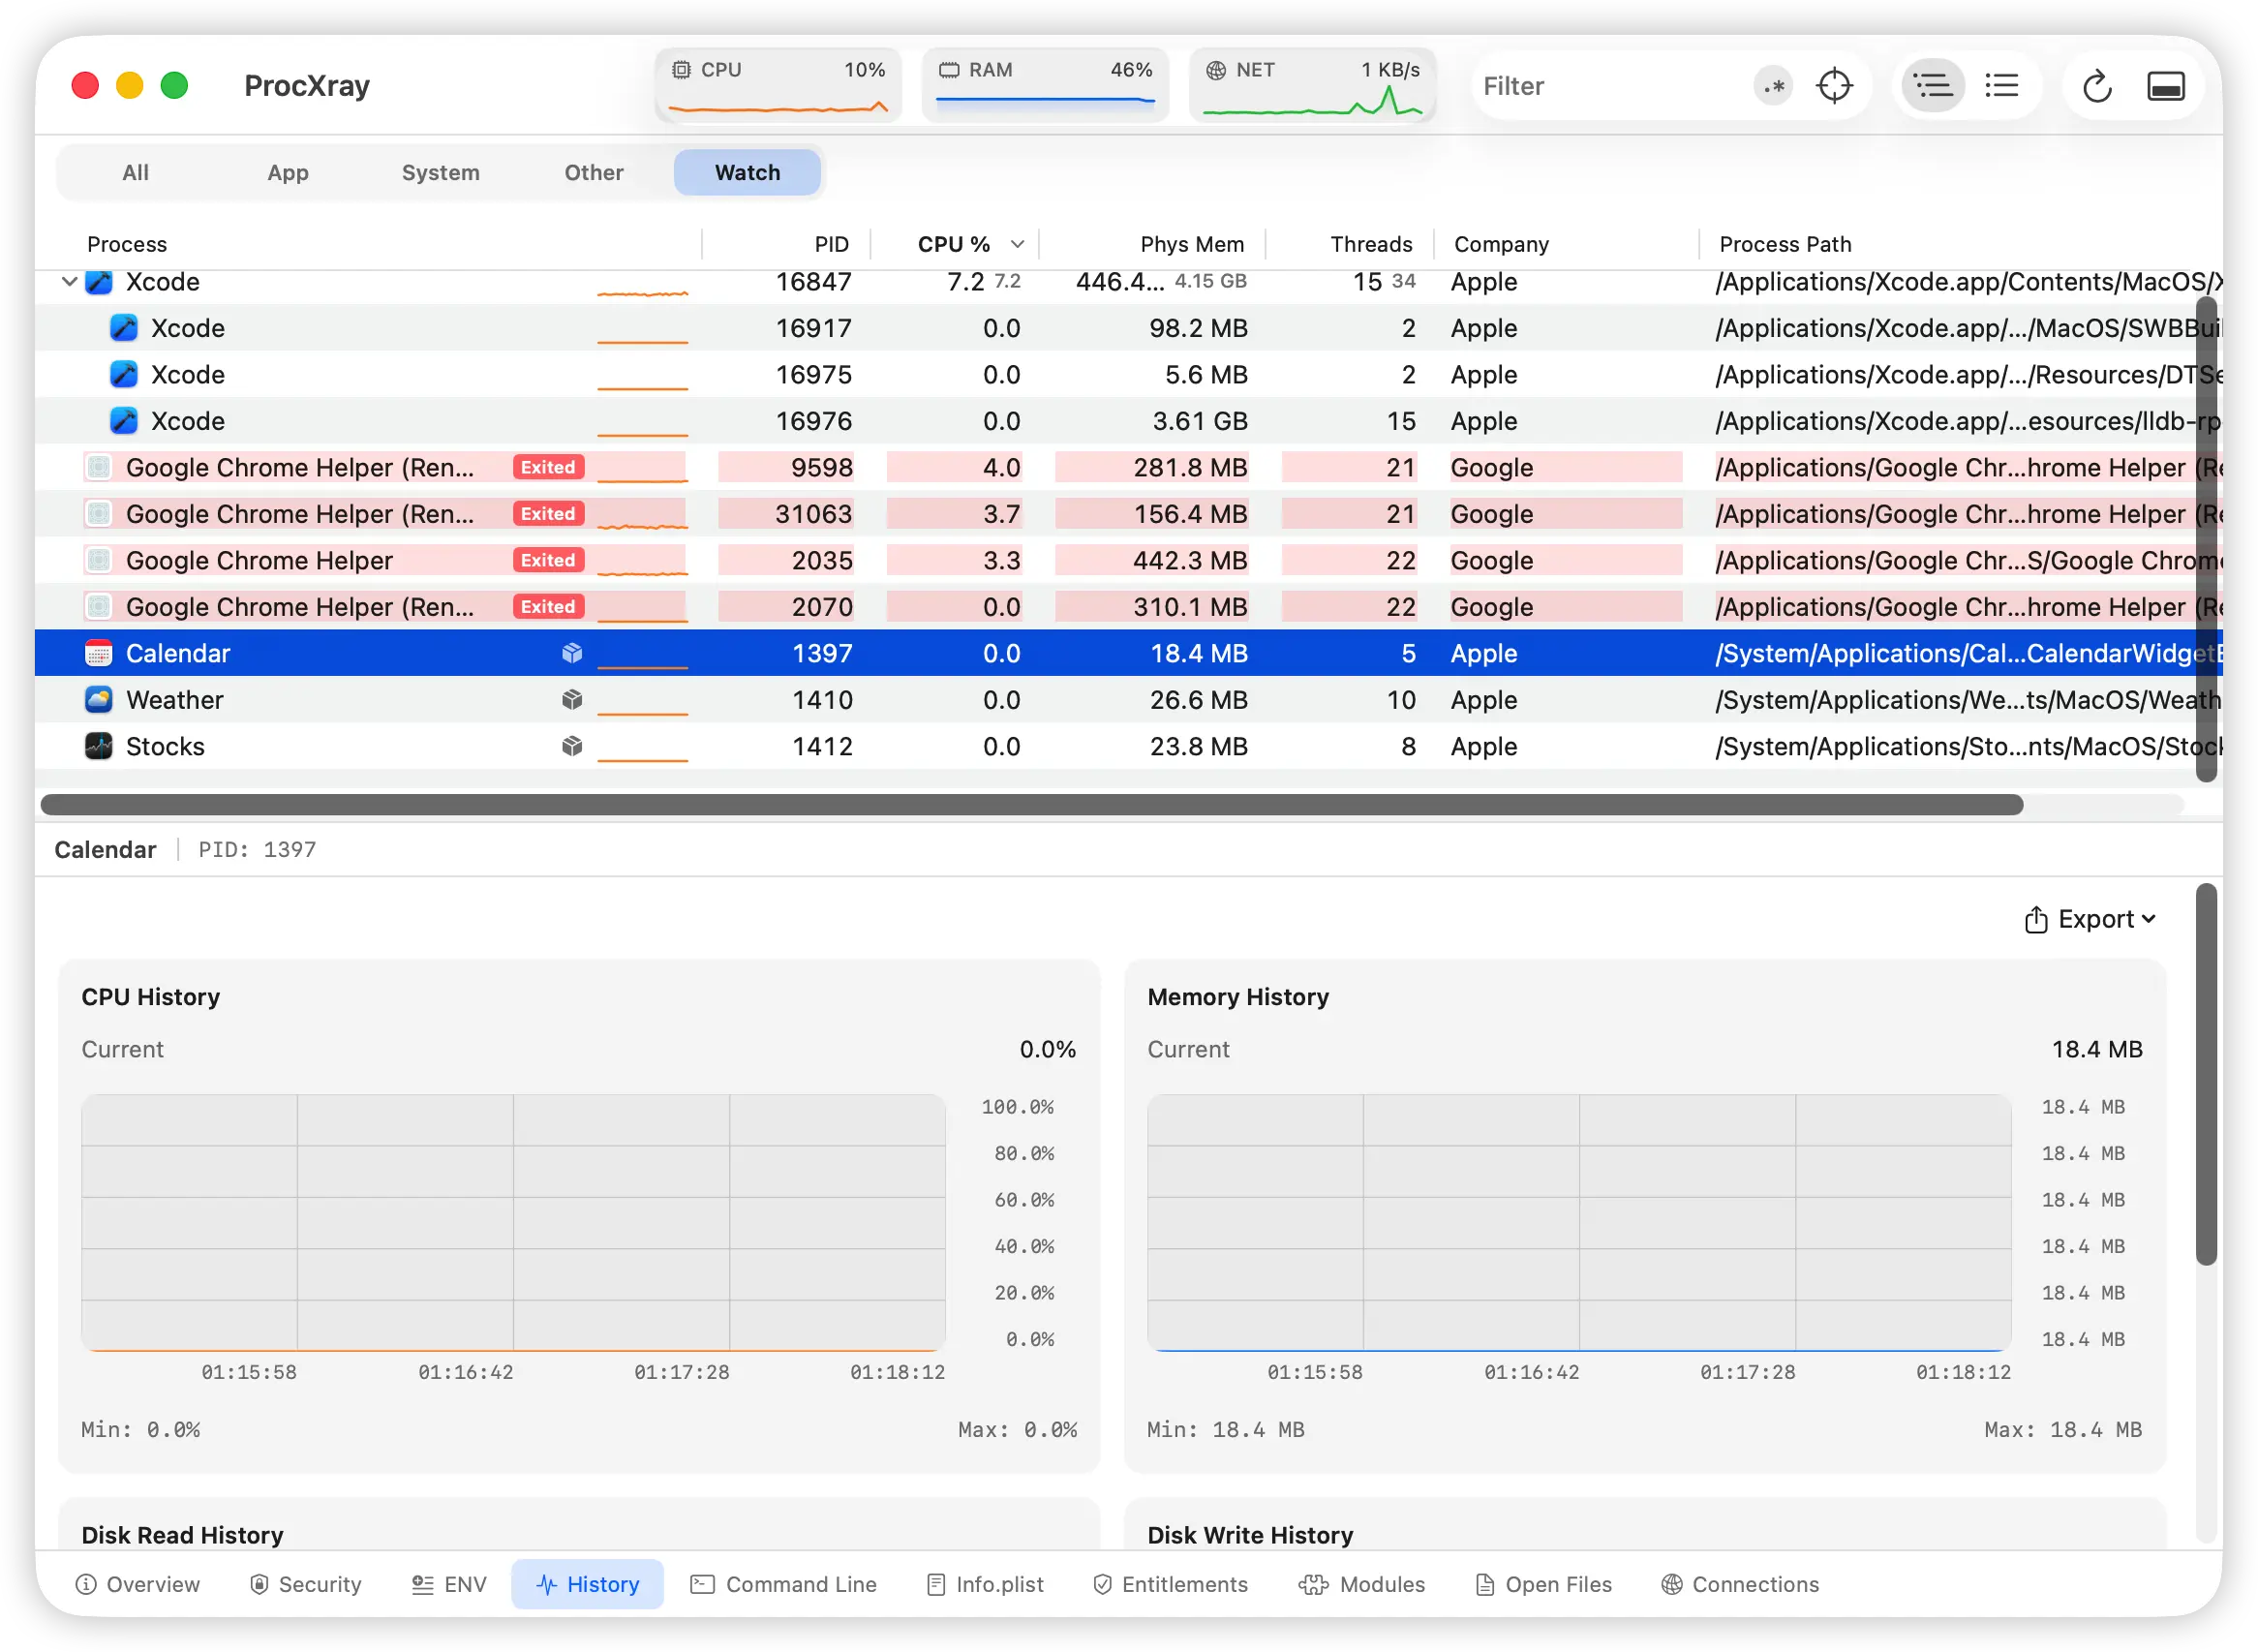Open the CPU usage meter
This screenshot has width=2258, height=1652.
pos(778,86)
